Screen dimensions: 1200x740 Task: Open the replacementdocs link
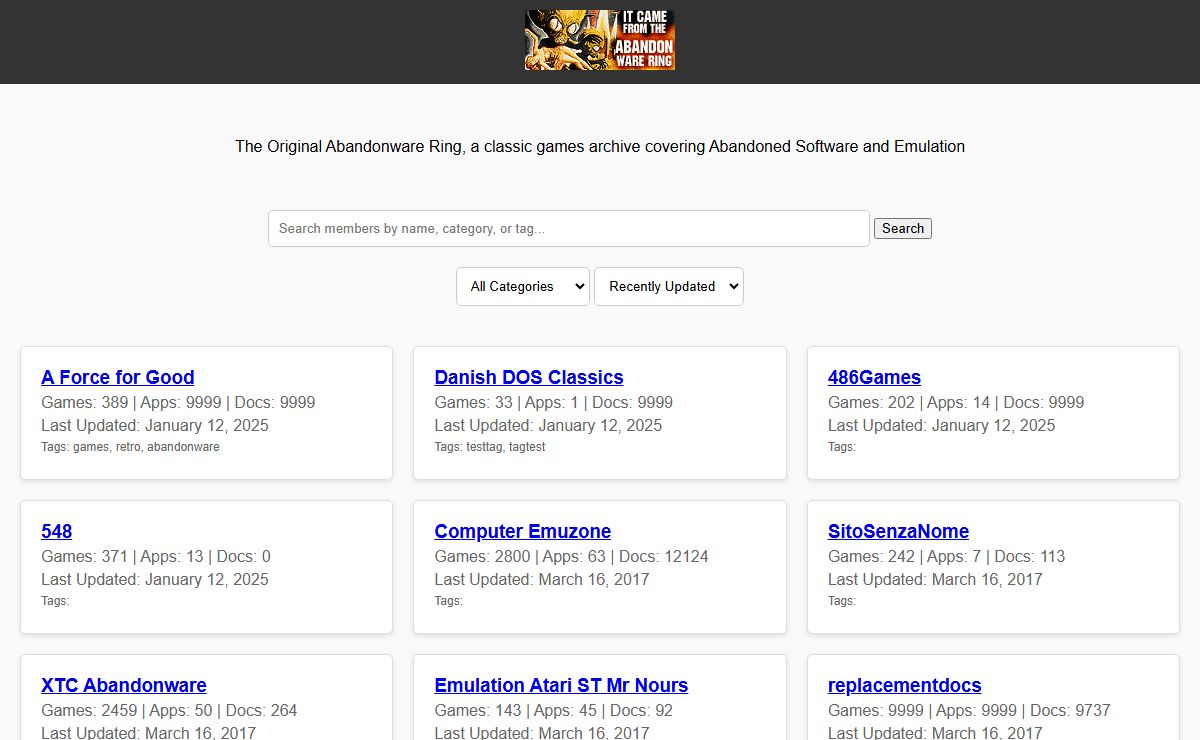tap(904, 685)
